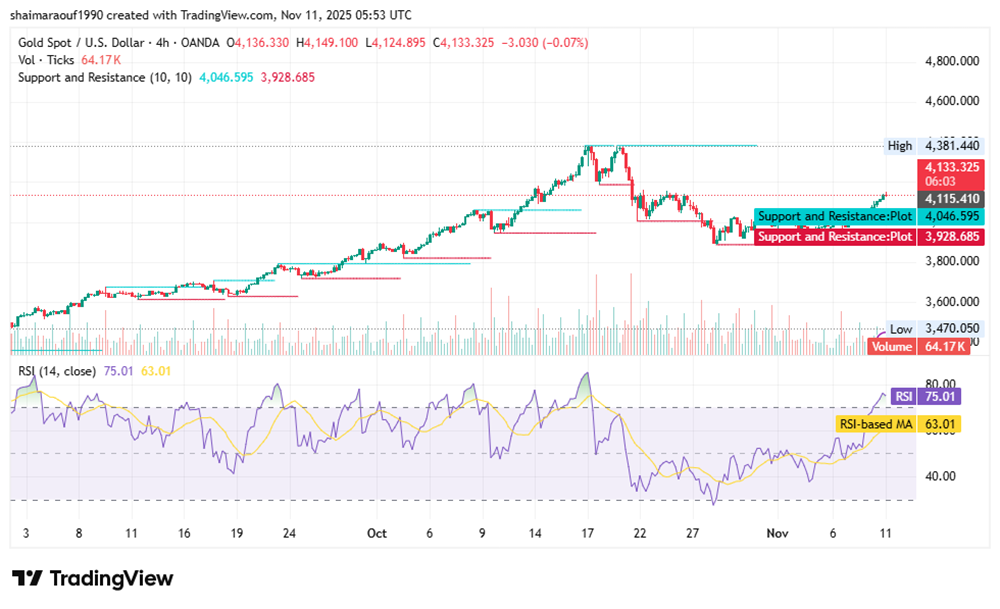Click the 80.00 level on RSI scale
The image size is (1000, 609).
(941, 382)
